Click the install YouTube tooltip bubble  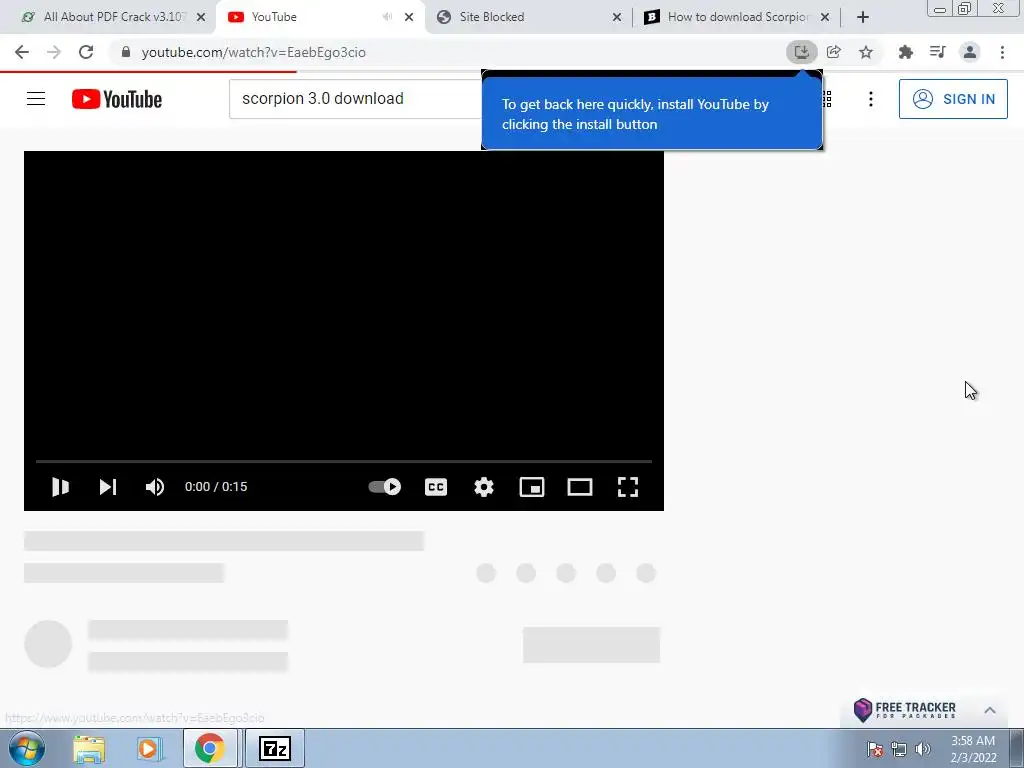(651, 114)
